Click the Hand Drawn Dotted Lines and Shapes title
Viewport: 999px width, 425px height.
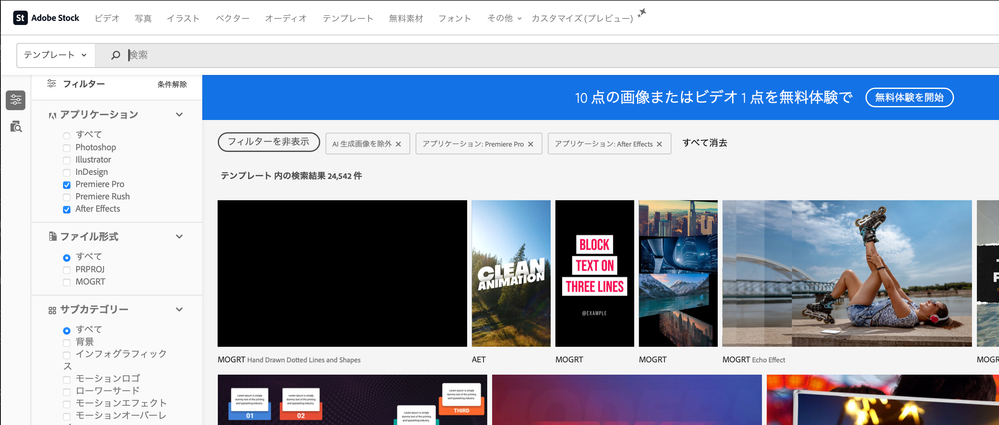304,360
